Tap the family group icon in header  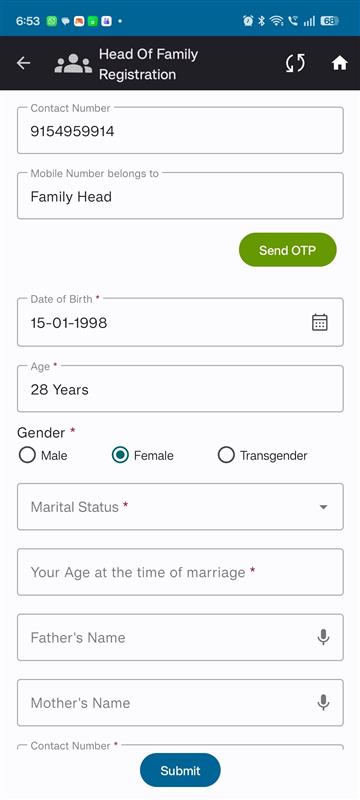[x=73, y=63]
